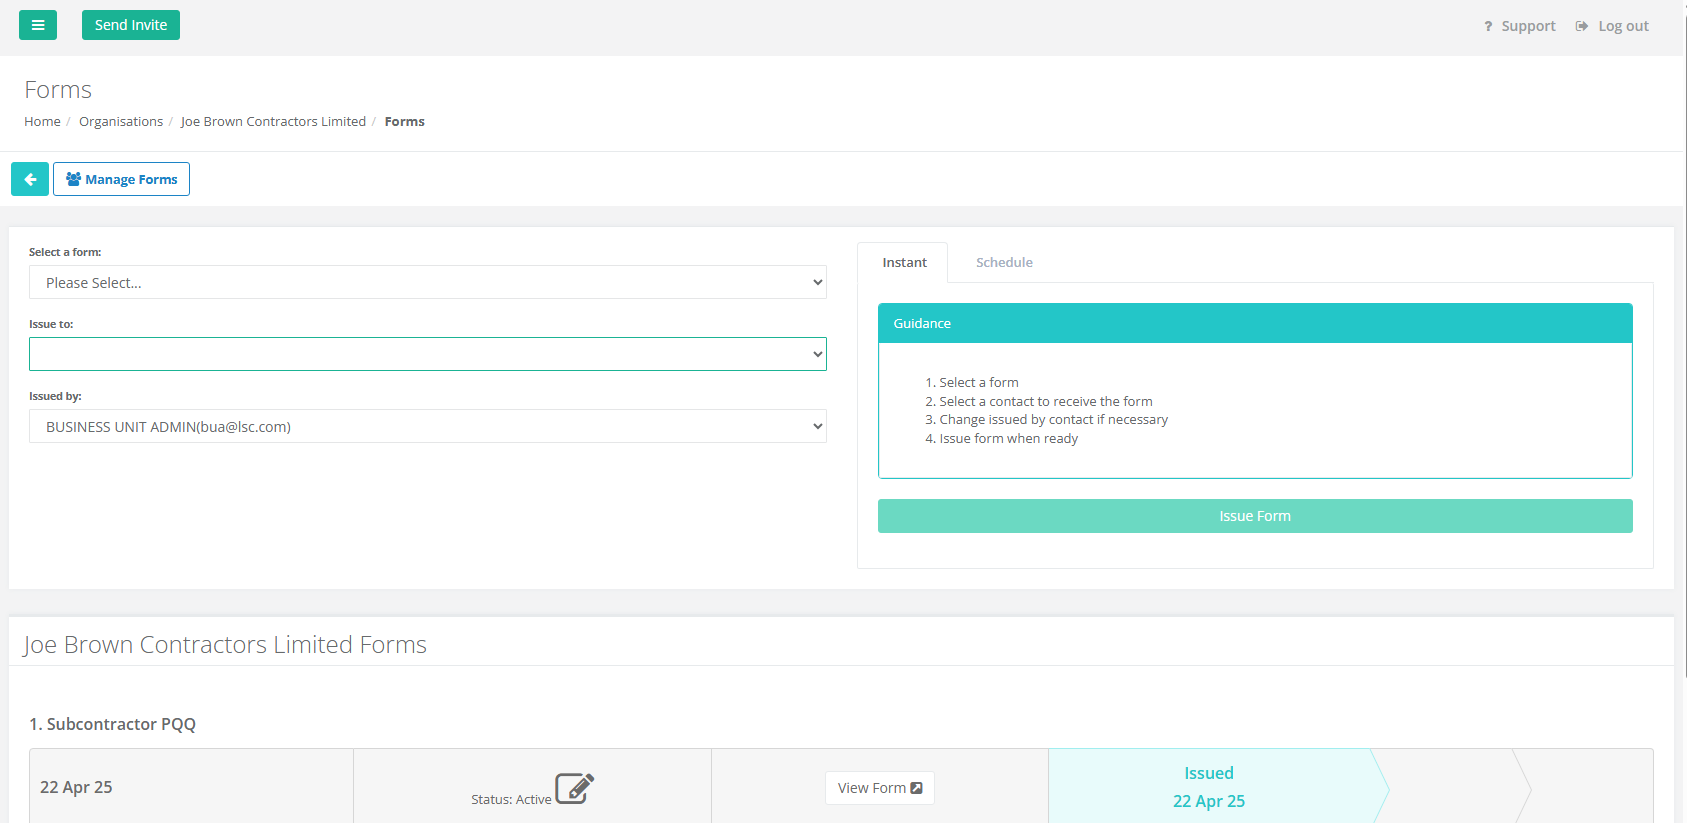Click the Log out link

(1623, 26)
